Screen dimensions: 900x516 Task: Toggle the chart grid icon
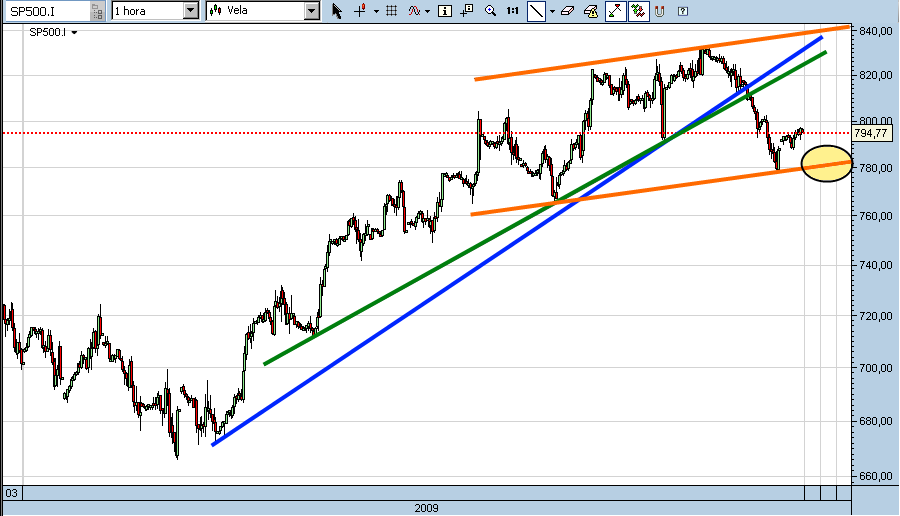click(x=391, y=11)
